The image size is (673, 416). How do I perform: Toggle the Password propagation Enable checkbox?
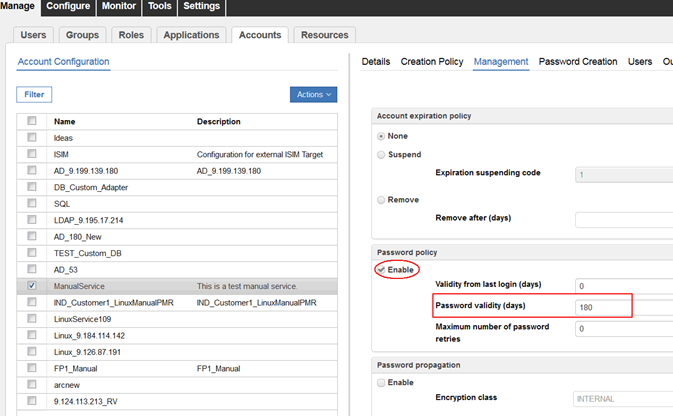click(381, 383)
